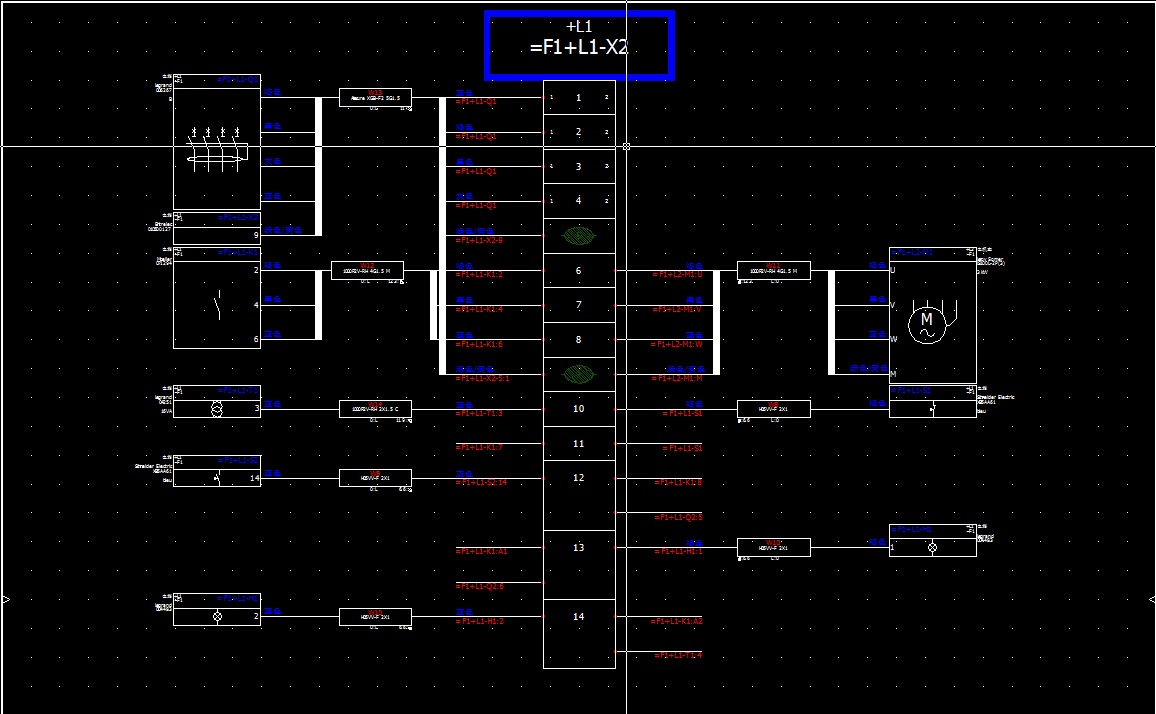
Task: Select the contactor contact symbol in K1 block
Action: point(217,304)
